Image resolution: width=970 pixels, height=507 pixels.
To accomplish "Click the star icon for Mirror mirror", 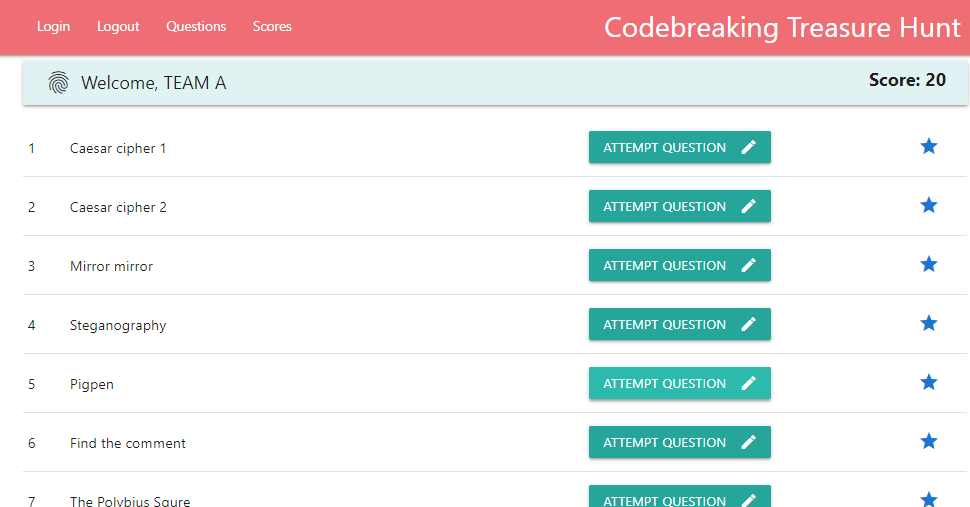I will point(929,265).
